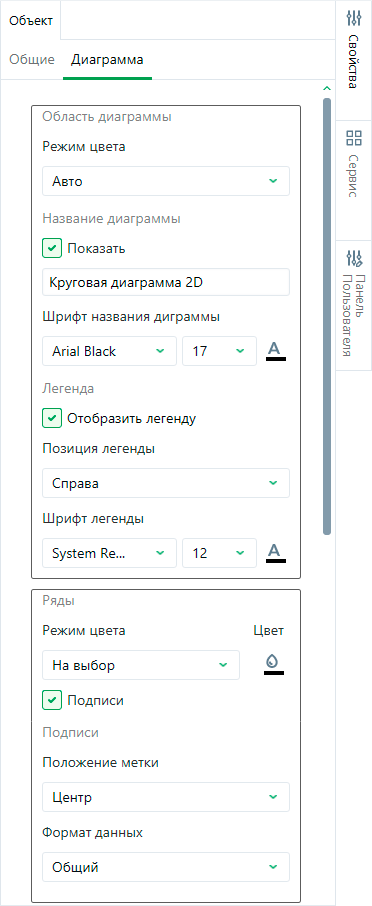Click chart title field Круговая диаграмма 2D
Viewport: 372px width, 906px height.
[x=166, y=282]
